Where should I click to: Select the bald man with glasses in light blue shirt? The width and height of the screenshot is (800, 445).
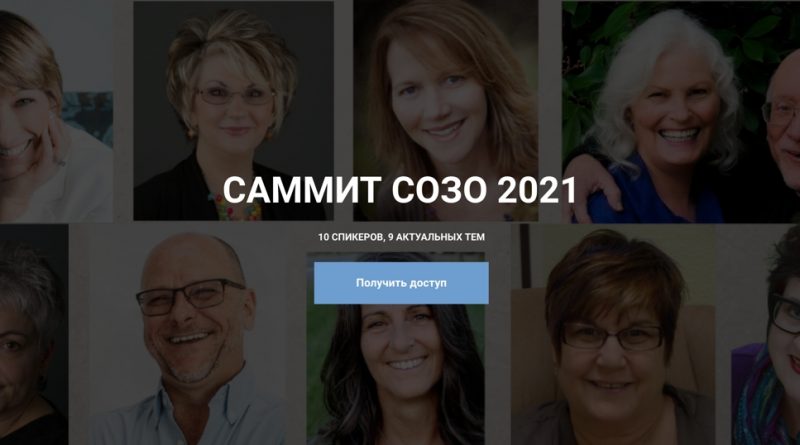[x=194, y=339]
